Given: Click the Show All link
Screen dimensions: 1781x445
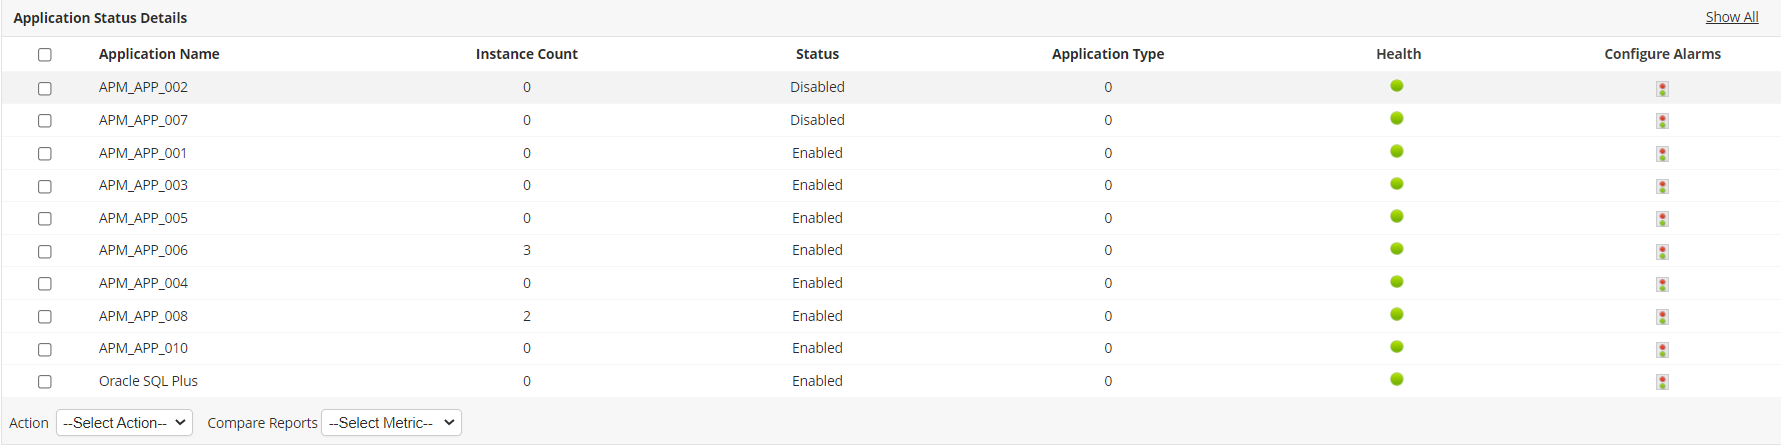Looking at the screenshot, I should click(1731, 17).
